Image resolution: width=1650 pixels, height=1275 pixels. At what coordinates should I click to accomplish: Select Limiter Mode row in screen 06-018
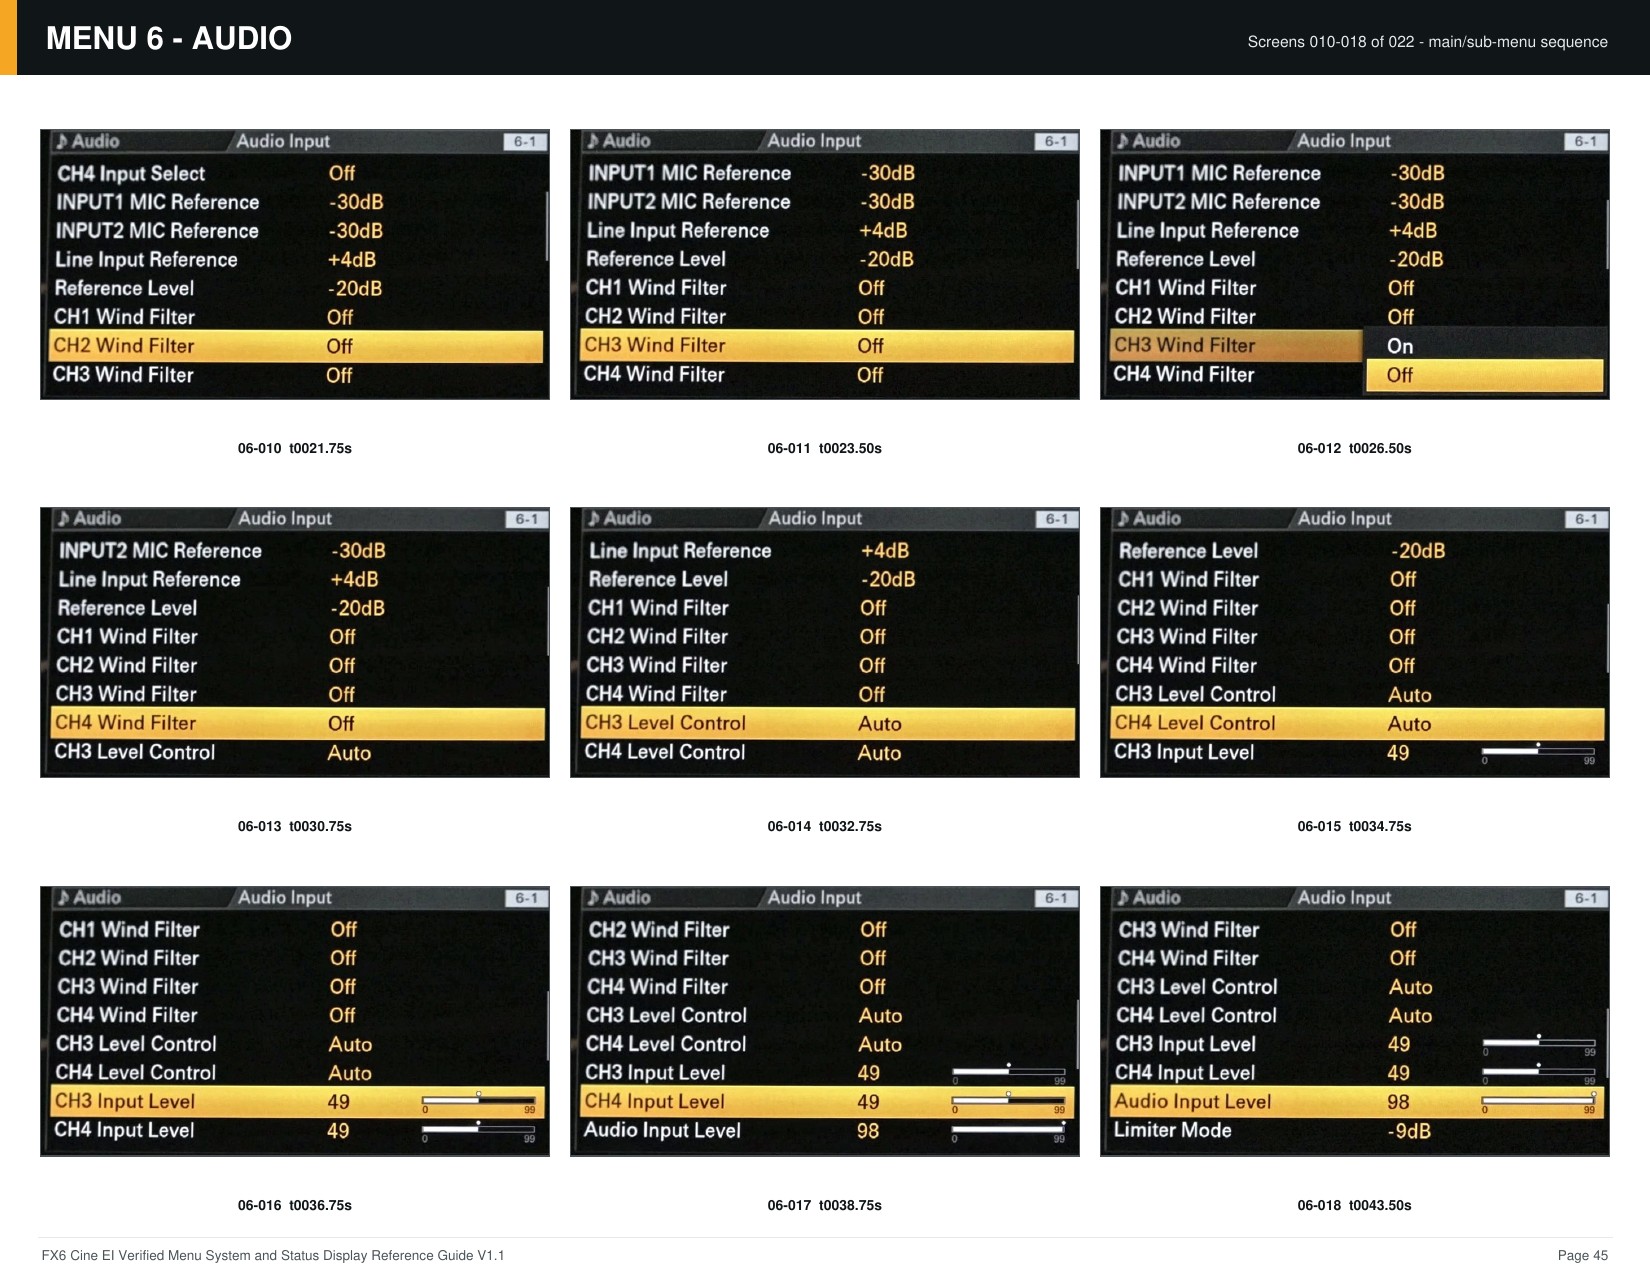[x=1358, y=1131]
